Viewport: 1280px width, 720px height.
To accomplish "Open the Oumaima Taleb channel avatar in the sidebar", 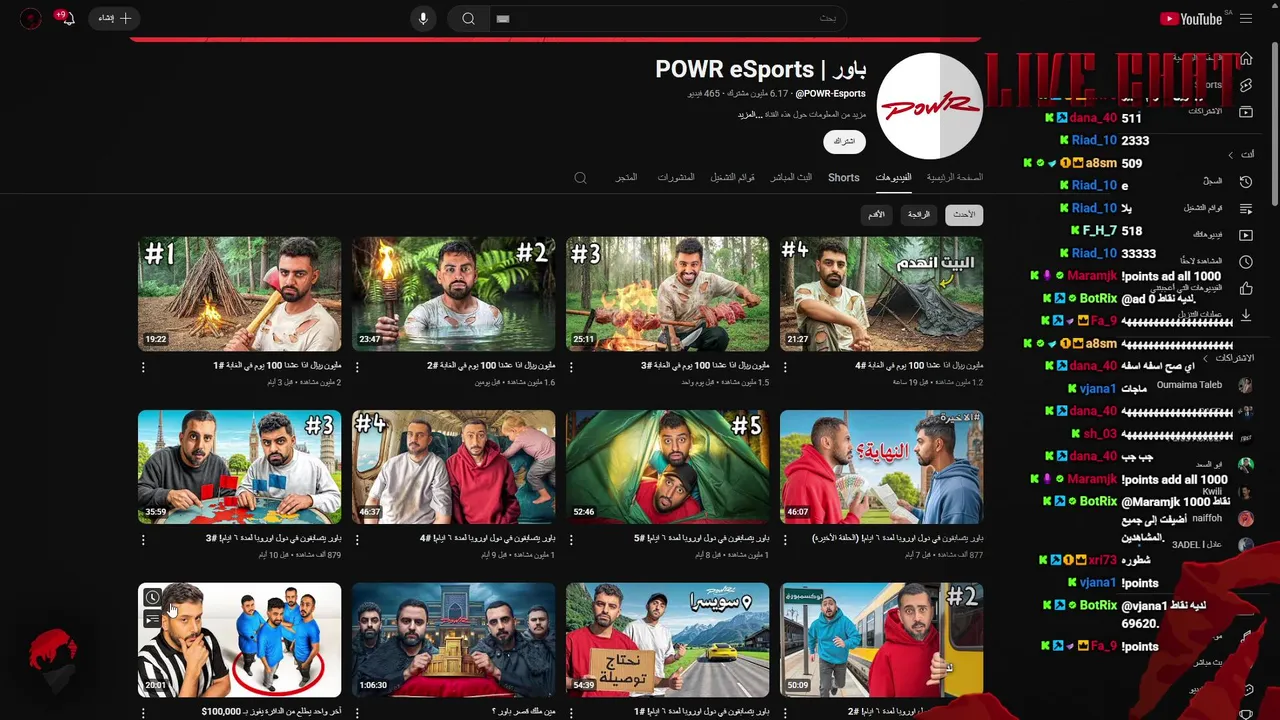I will coord(1245,385).
